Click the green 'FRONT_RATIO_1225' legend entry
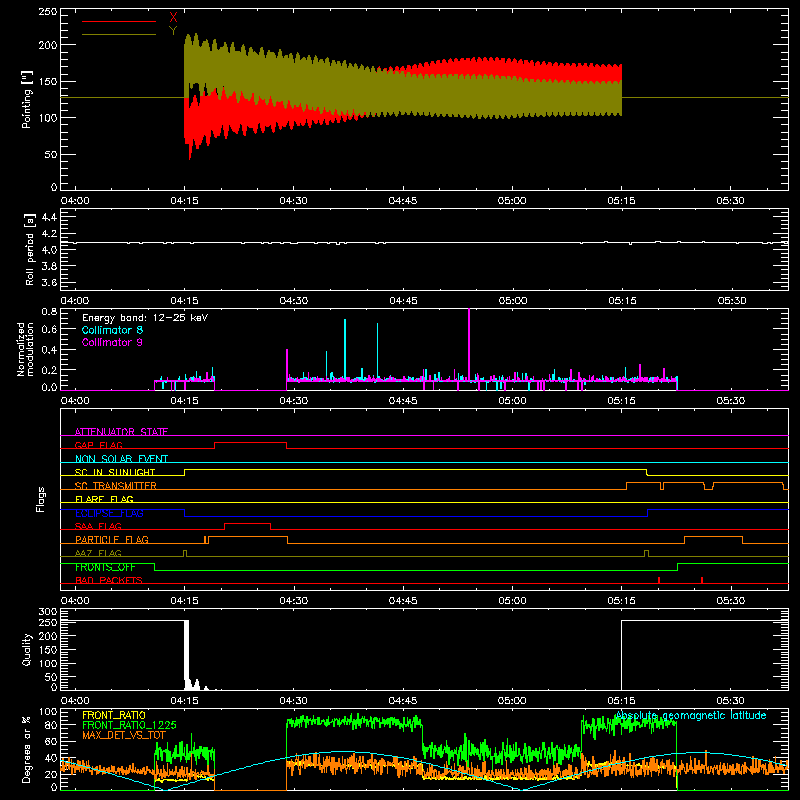The width and height of the screenshot is (800, 800). pyautogui.click(x=129, y=725)
